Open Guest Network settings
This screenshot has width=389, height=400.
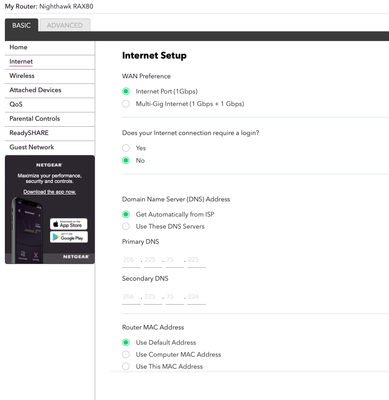[x=50, y=147]
